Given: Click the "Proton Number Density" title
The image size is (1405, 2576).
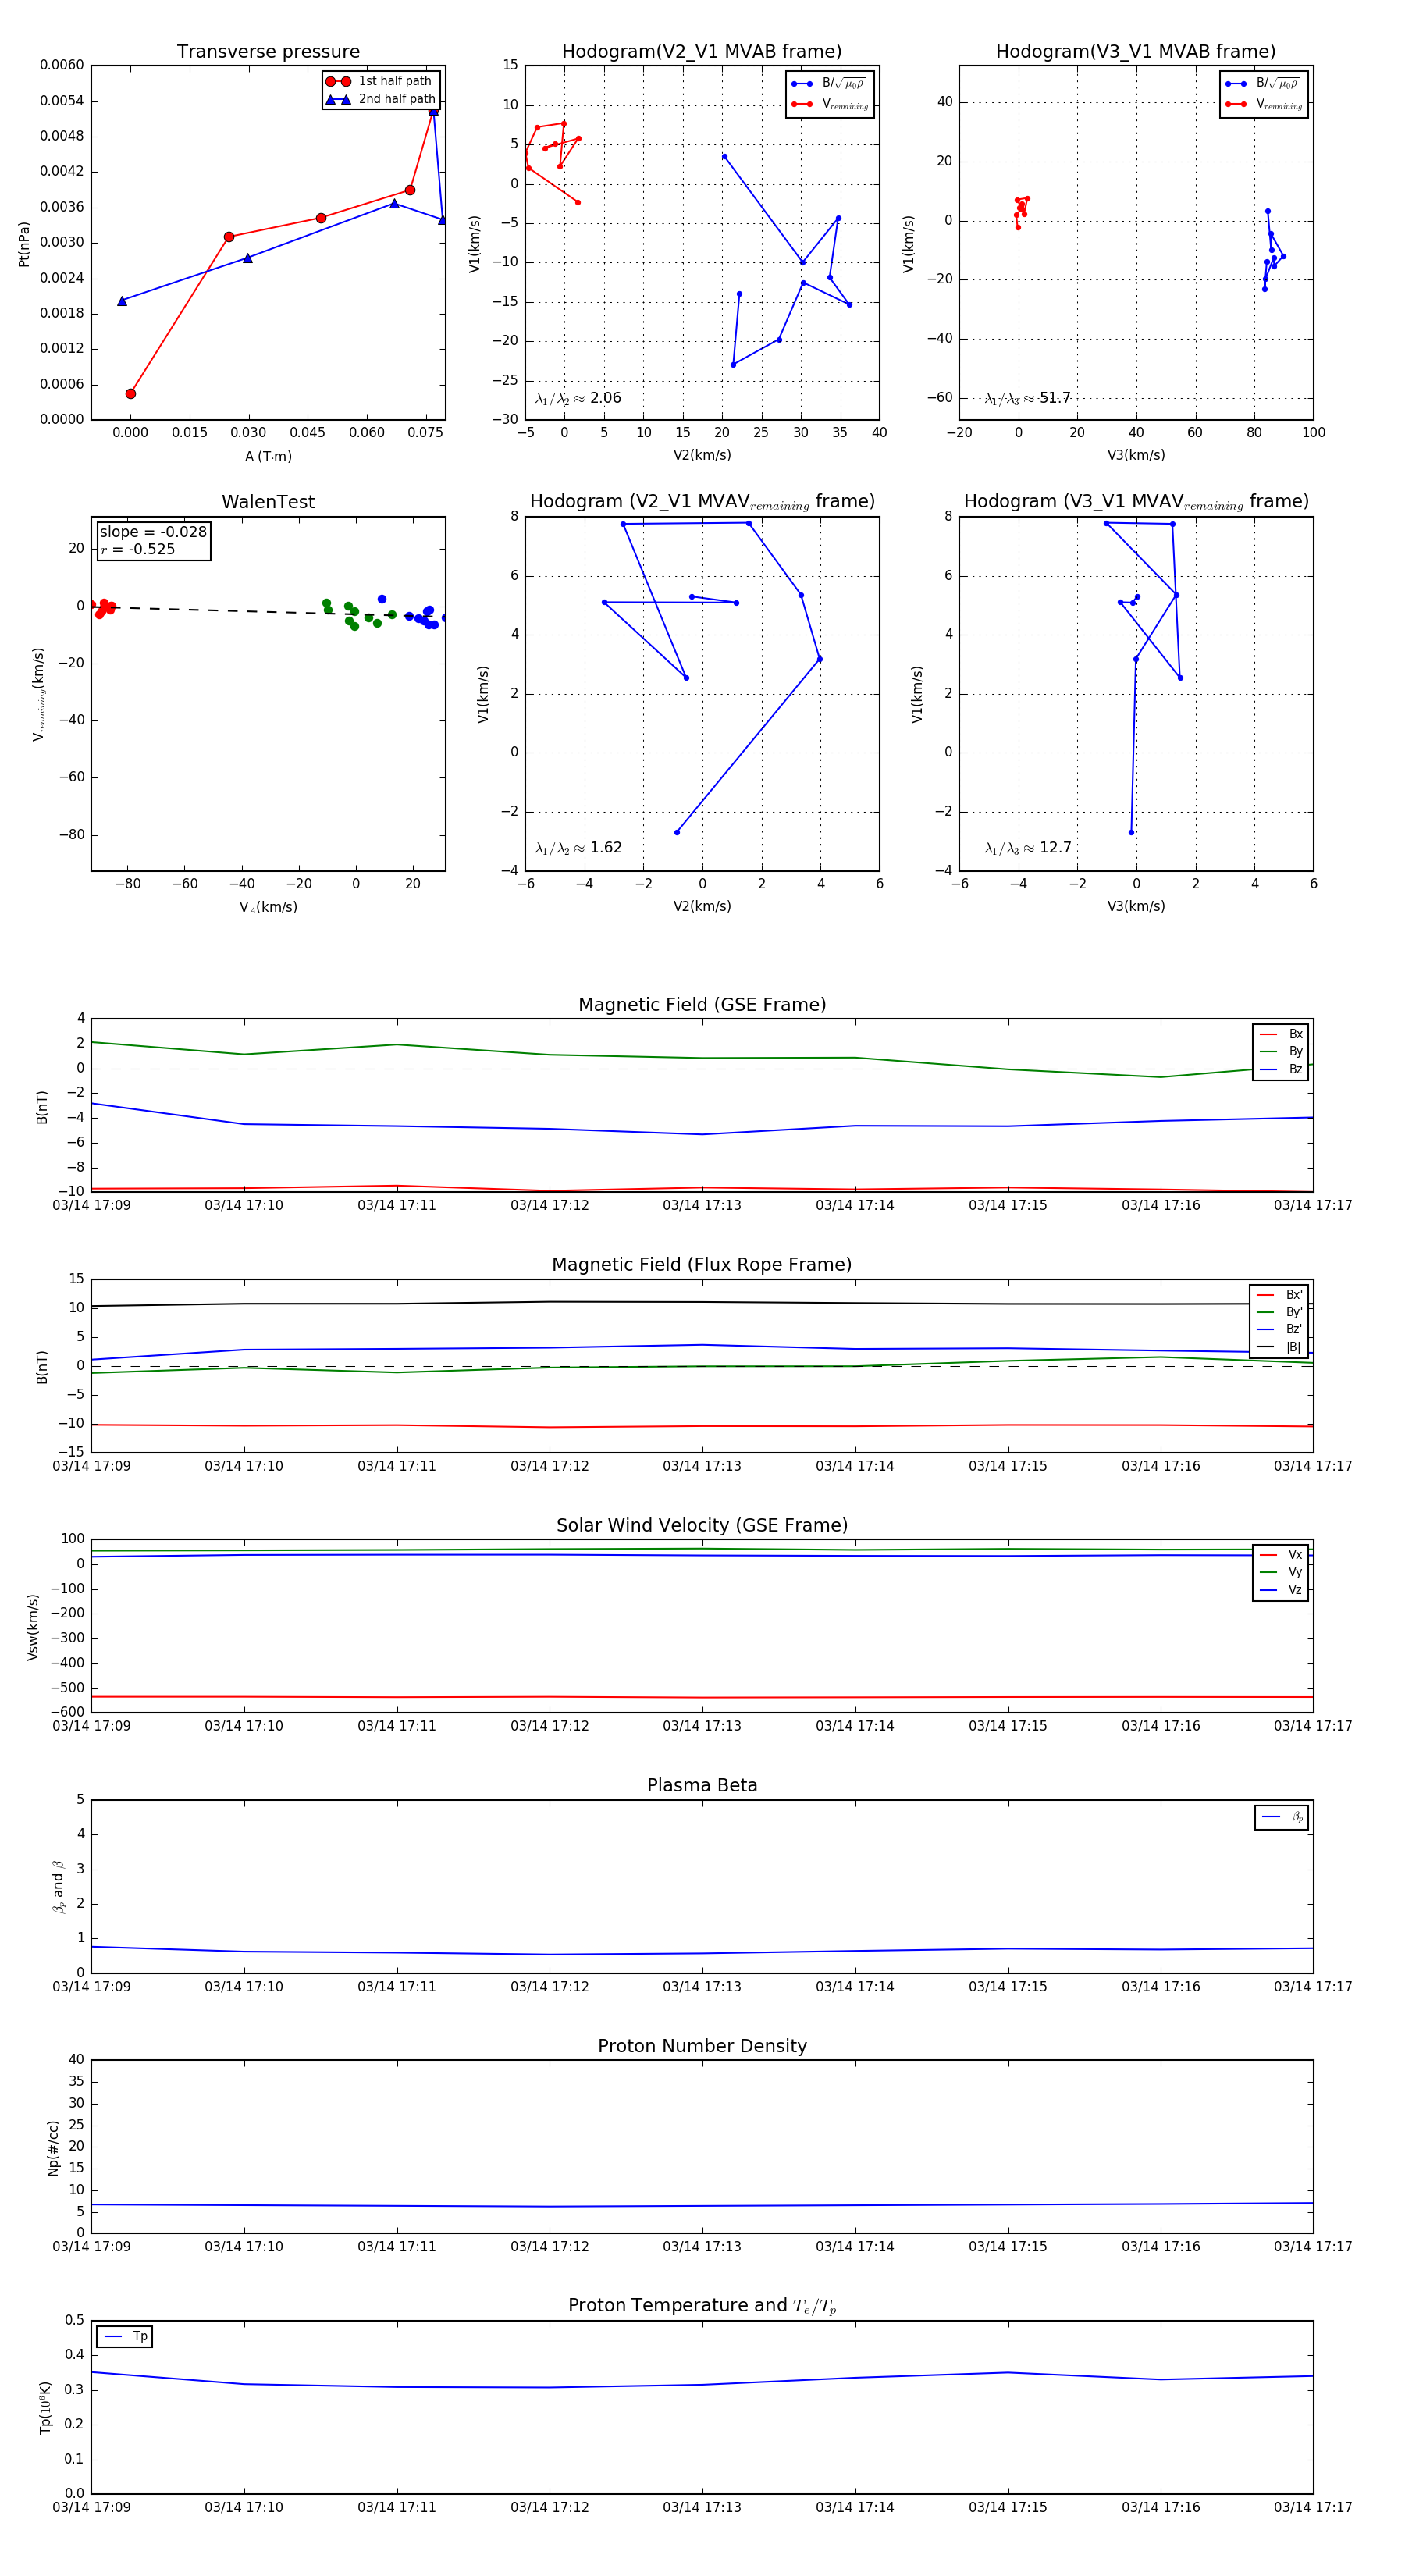Looking at the screenshot, I should pyautogui.click(x=702, y=2046).
